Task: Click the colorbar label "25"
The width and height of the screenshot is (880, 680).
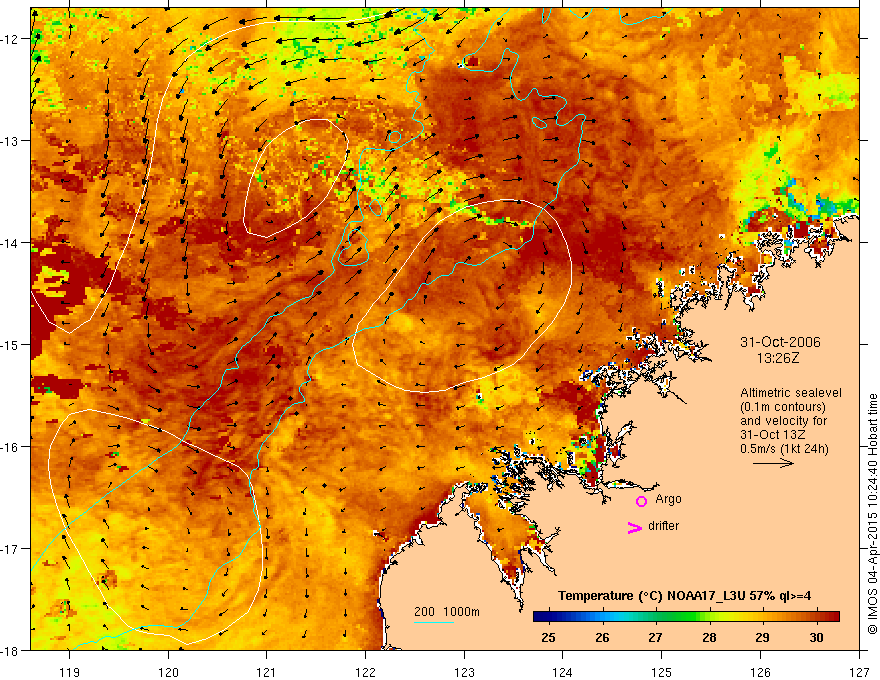Action: pyautogui.click(x=548, y=637)
